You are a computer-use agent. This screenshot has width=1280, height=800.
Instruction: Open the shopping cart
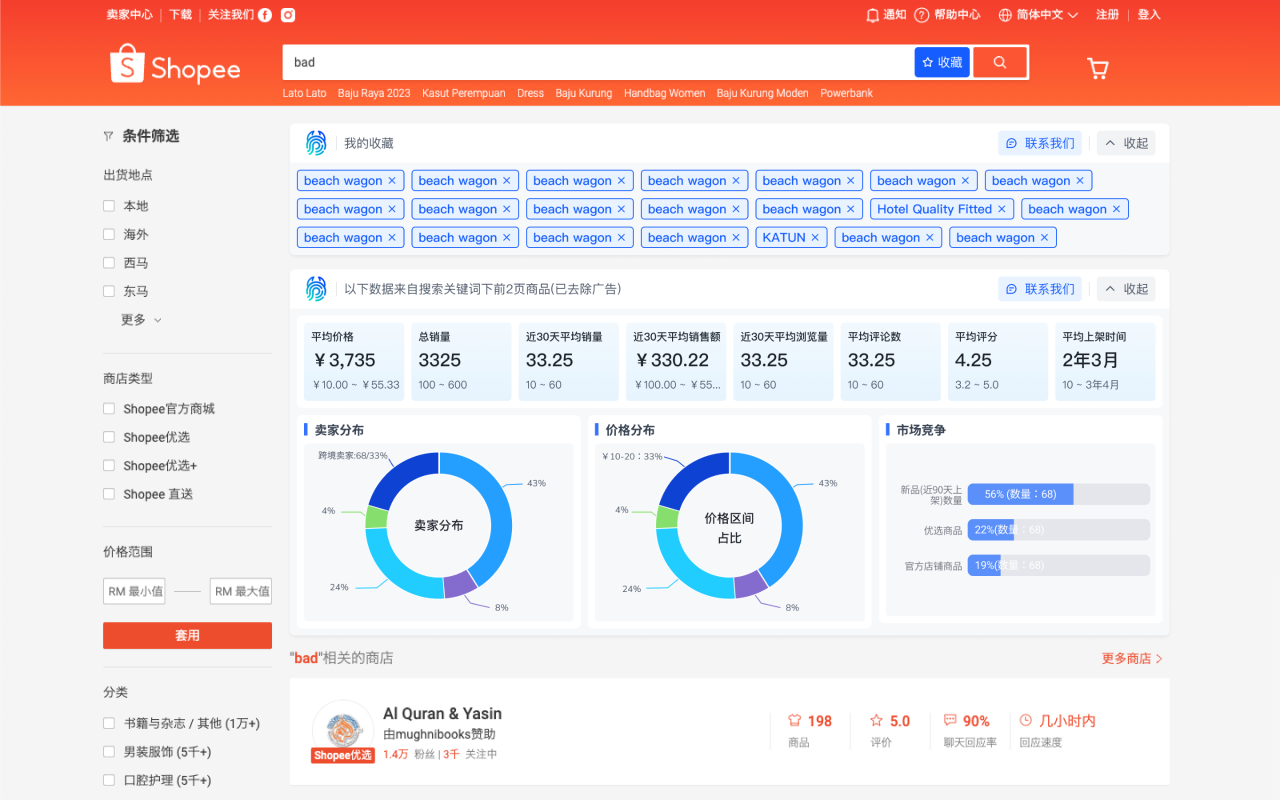1097,68
